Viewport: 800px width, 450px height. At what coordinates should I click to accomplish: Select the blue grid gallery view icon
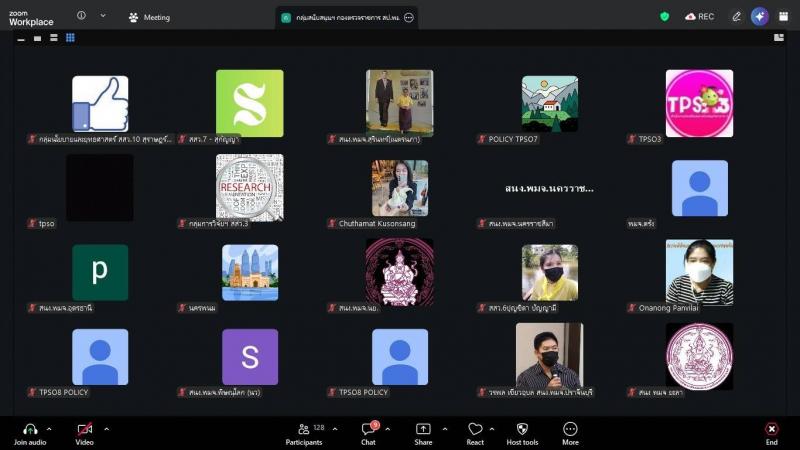click(70, 38)
